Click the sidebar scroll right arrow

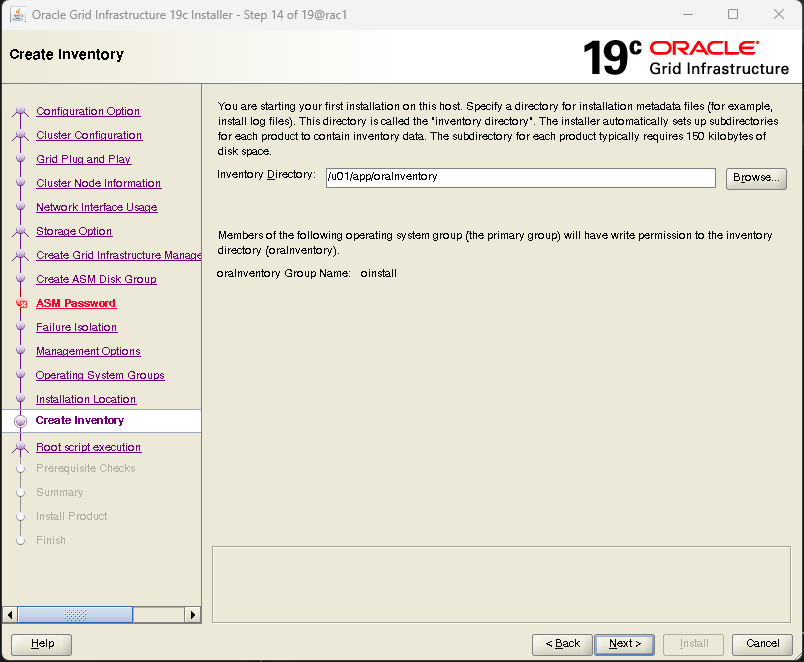click(x=193, y=614)
